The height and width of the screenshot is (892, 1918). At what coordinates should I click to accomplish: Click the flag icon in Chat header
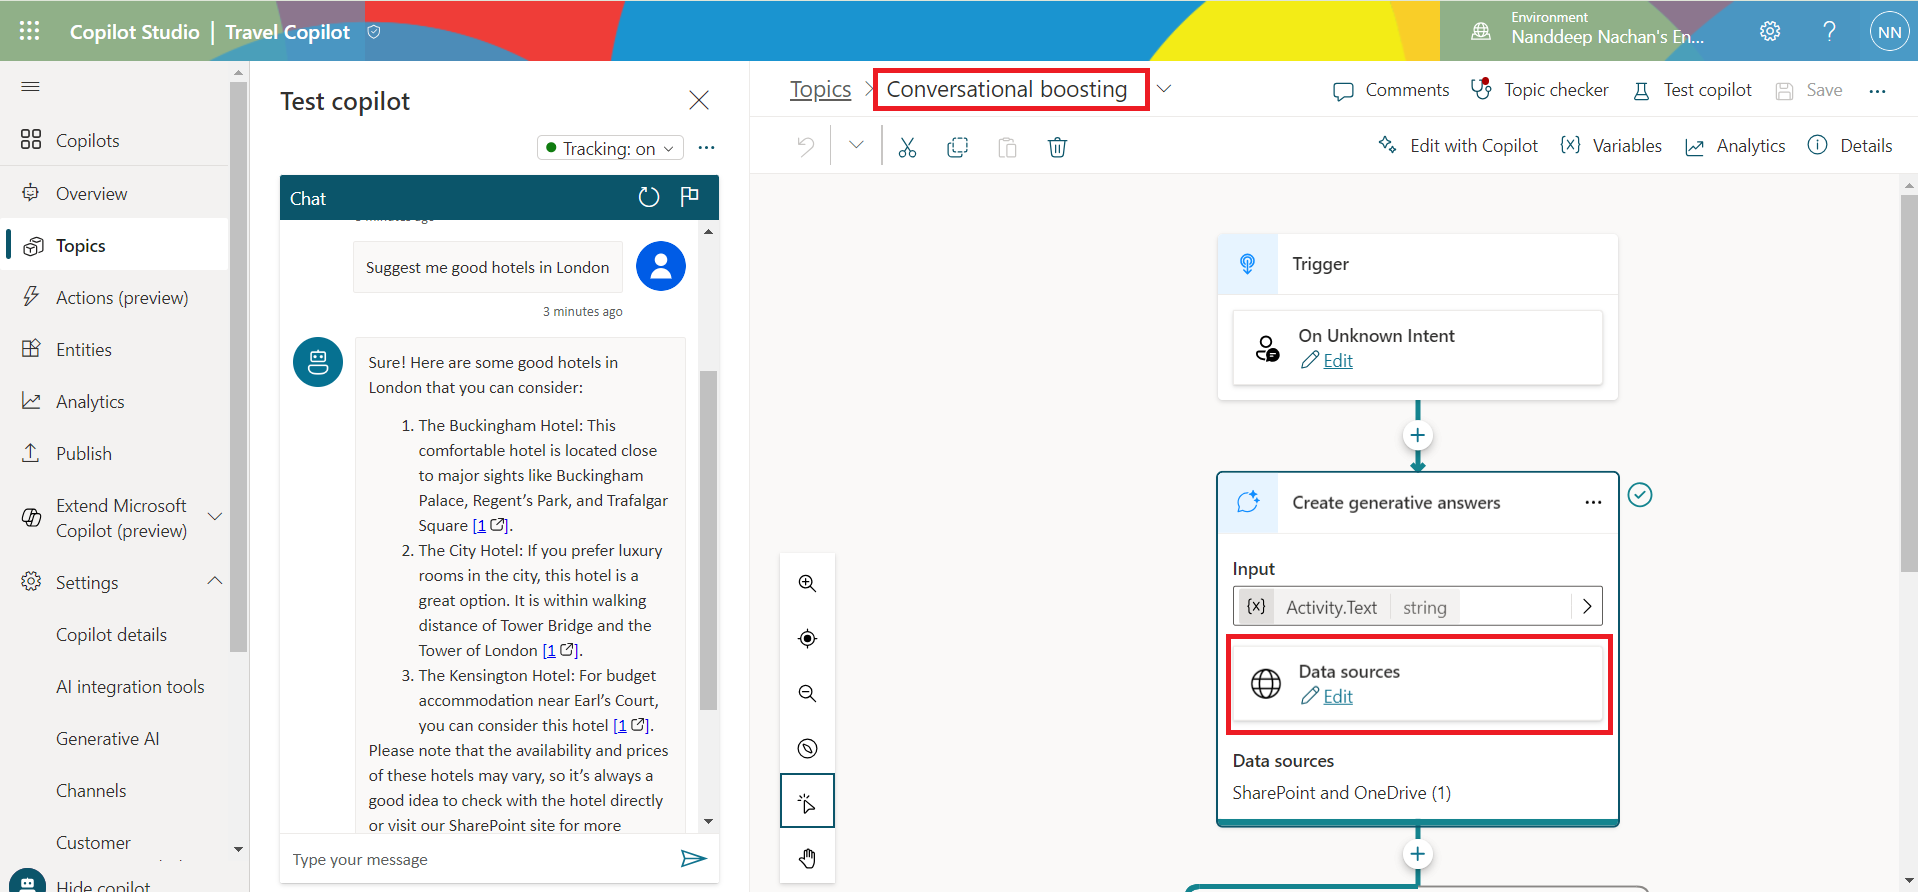(x=689, y=197)
